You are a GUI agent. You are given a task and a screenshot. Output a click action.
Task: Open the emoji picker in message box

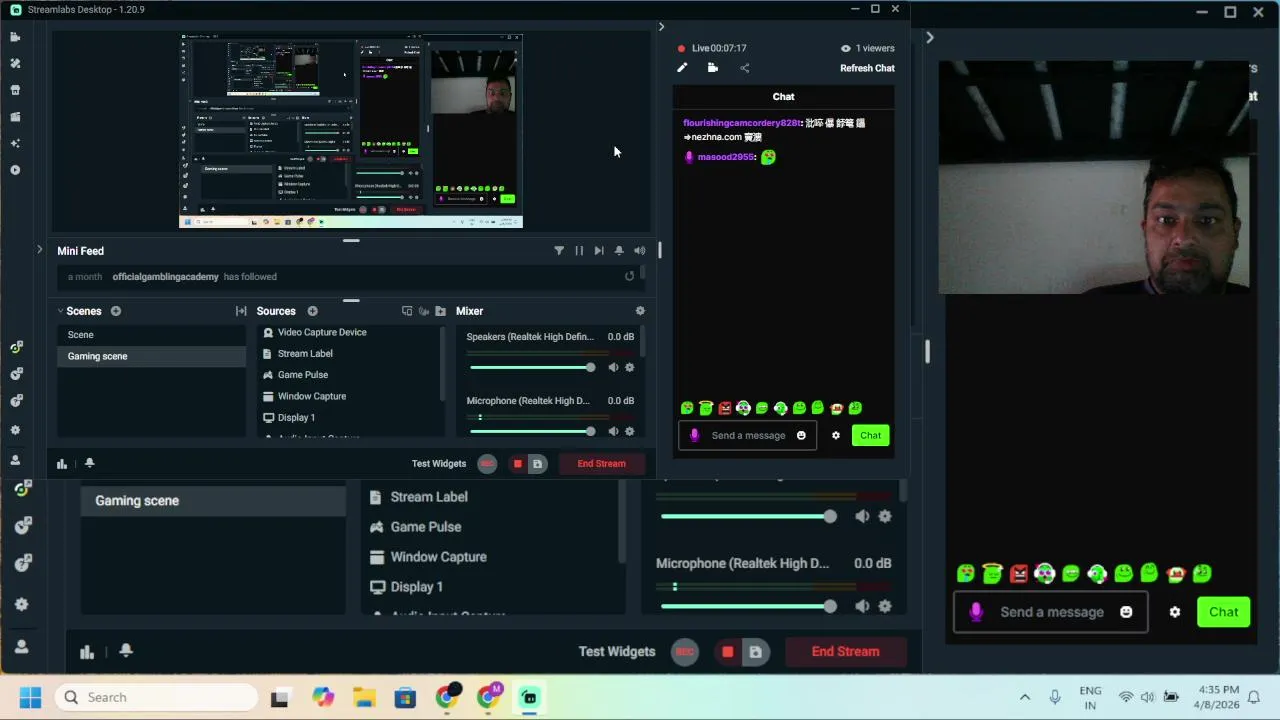pos(801,435)
